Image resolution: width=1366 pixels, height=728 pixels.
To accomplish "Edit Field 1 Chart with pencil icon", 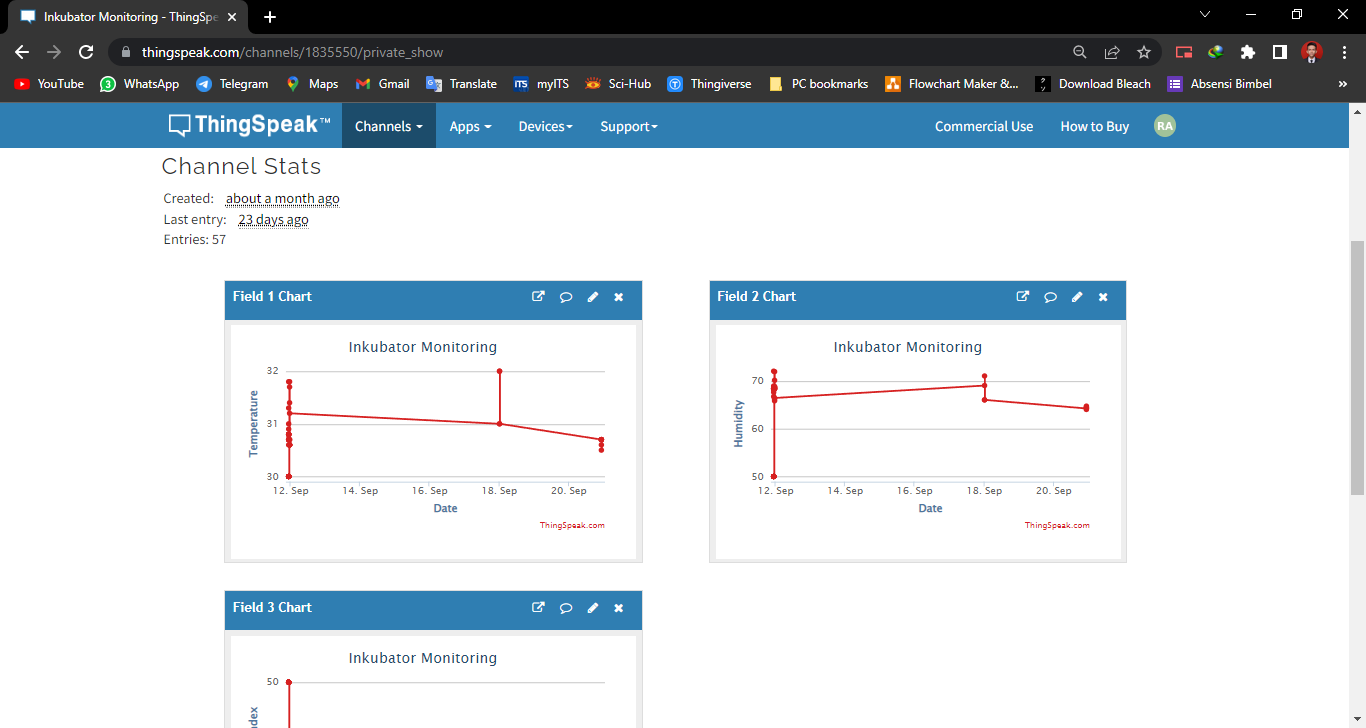I will [592, 297].
